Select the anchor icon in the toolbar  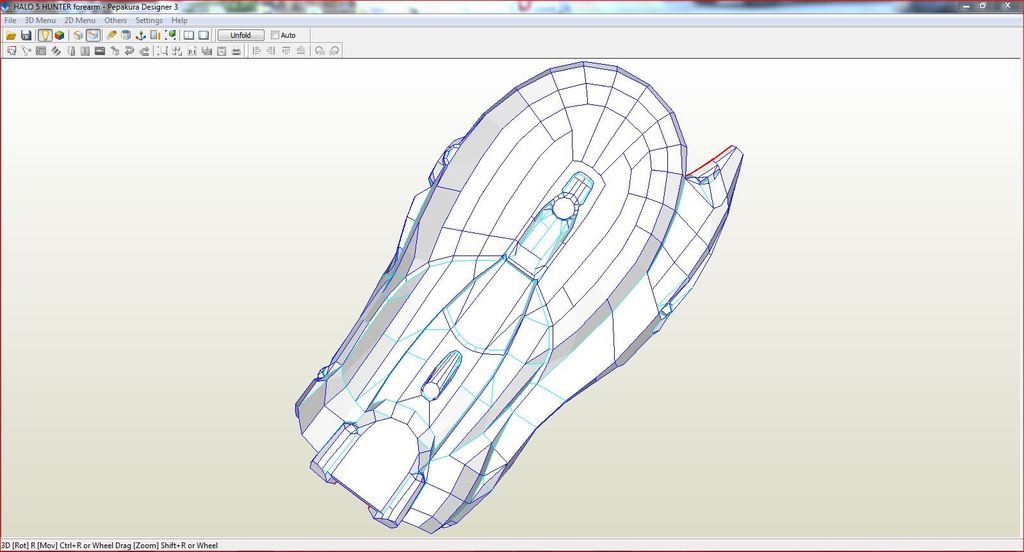click(x=141, y=35)
